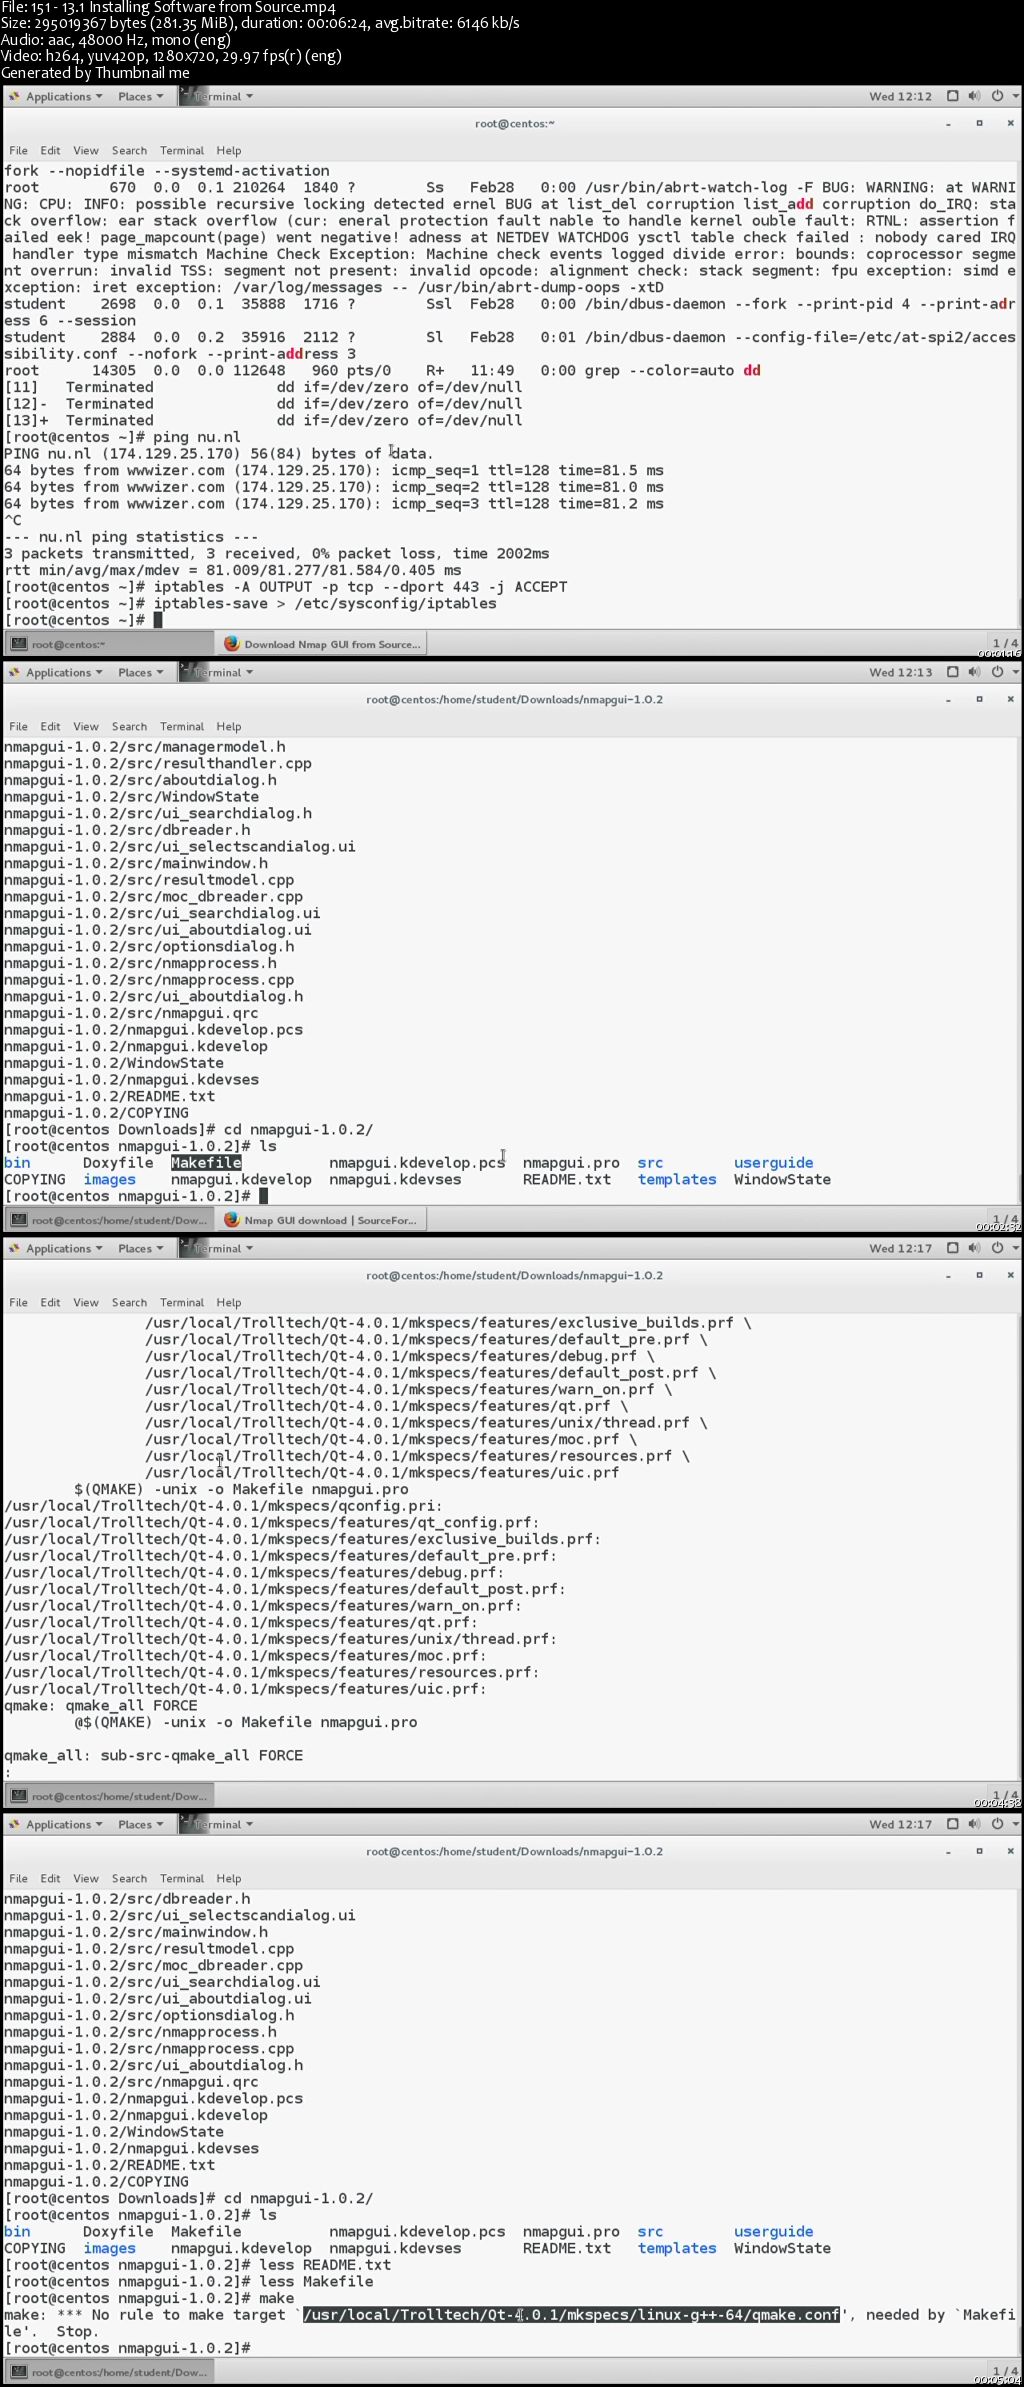Screen dimensions: 1024x2387
Task: Open Terminal app menu in the 12:13 top bar
Action: (217, 673)
